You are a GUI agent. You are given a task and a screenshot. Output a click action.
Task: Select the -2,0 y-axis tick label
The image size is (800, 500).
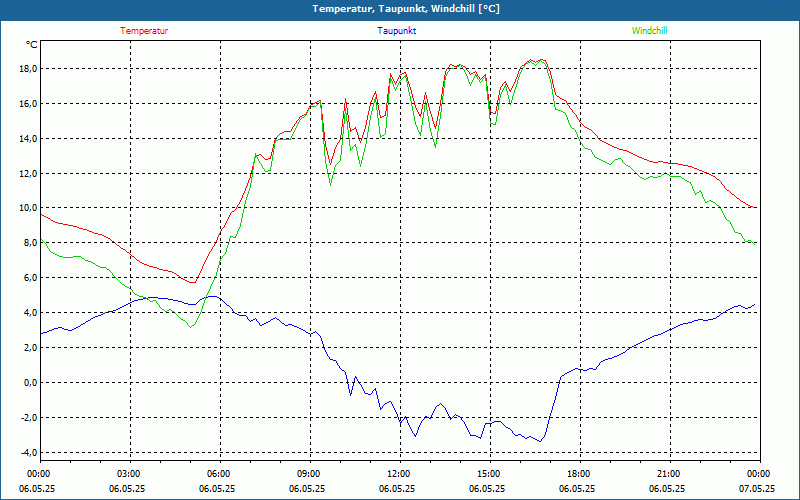(x=28, y=417)
